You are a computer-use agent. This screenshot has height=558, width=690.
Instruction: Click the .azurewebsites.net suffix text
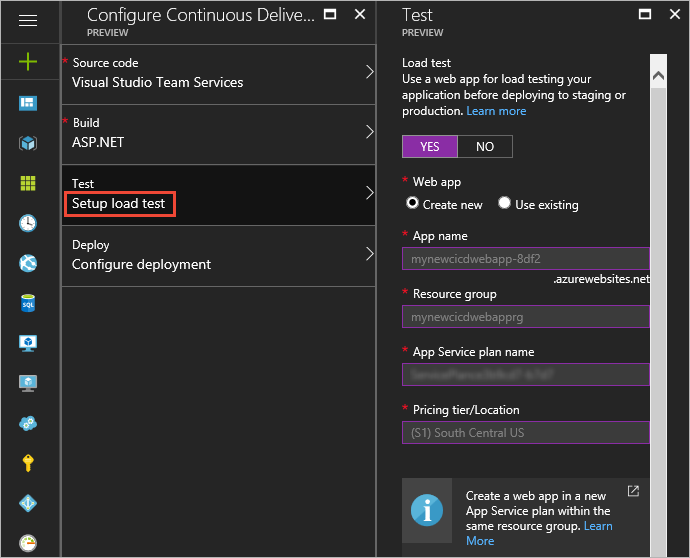[602, 279]
